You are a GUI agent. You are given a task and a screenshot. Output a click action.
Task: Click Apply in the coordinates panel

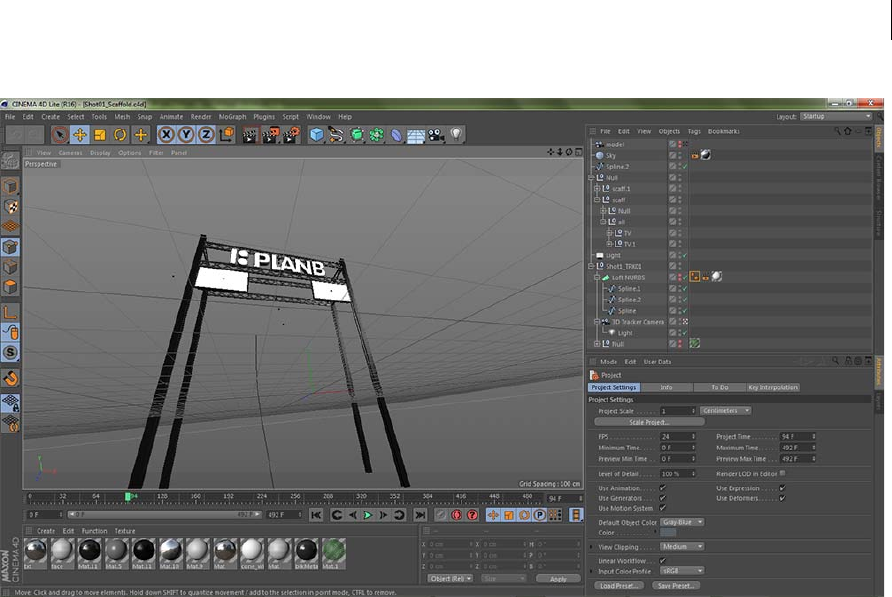[558, 579]
